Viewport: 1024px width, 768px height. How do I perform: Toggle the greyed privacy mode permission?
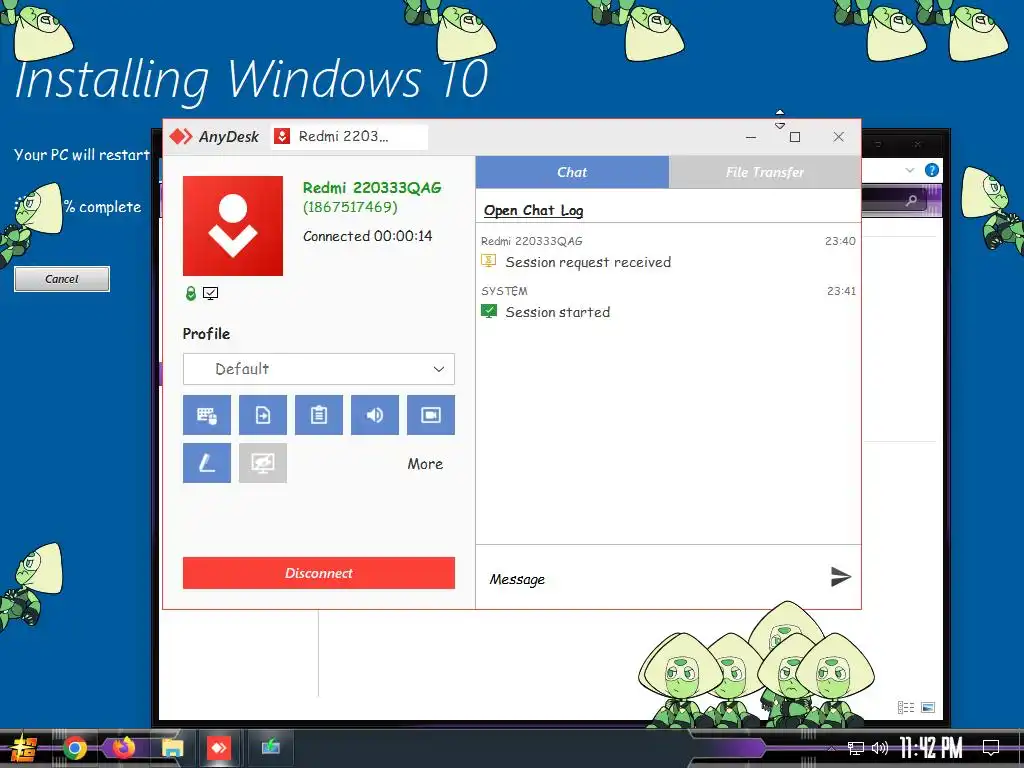coord(263,463)
